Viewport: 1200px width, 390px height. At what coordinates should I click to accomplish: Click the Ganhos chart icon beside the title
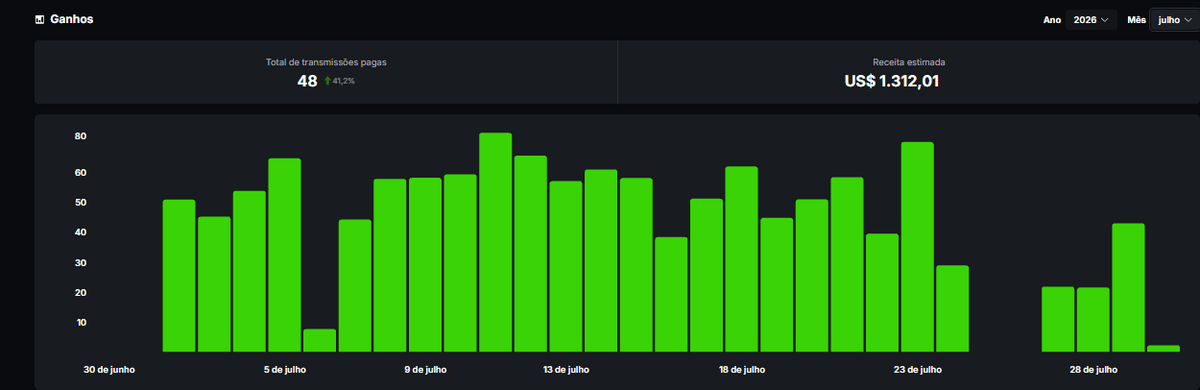(39, 20)
